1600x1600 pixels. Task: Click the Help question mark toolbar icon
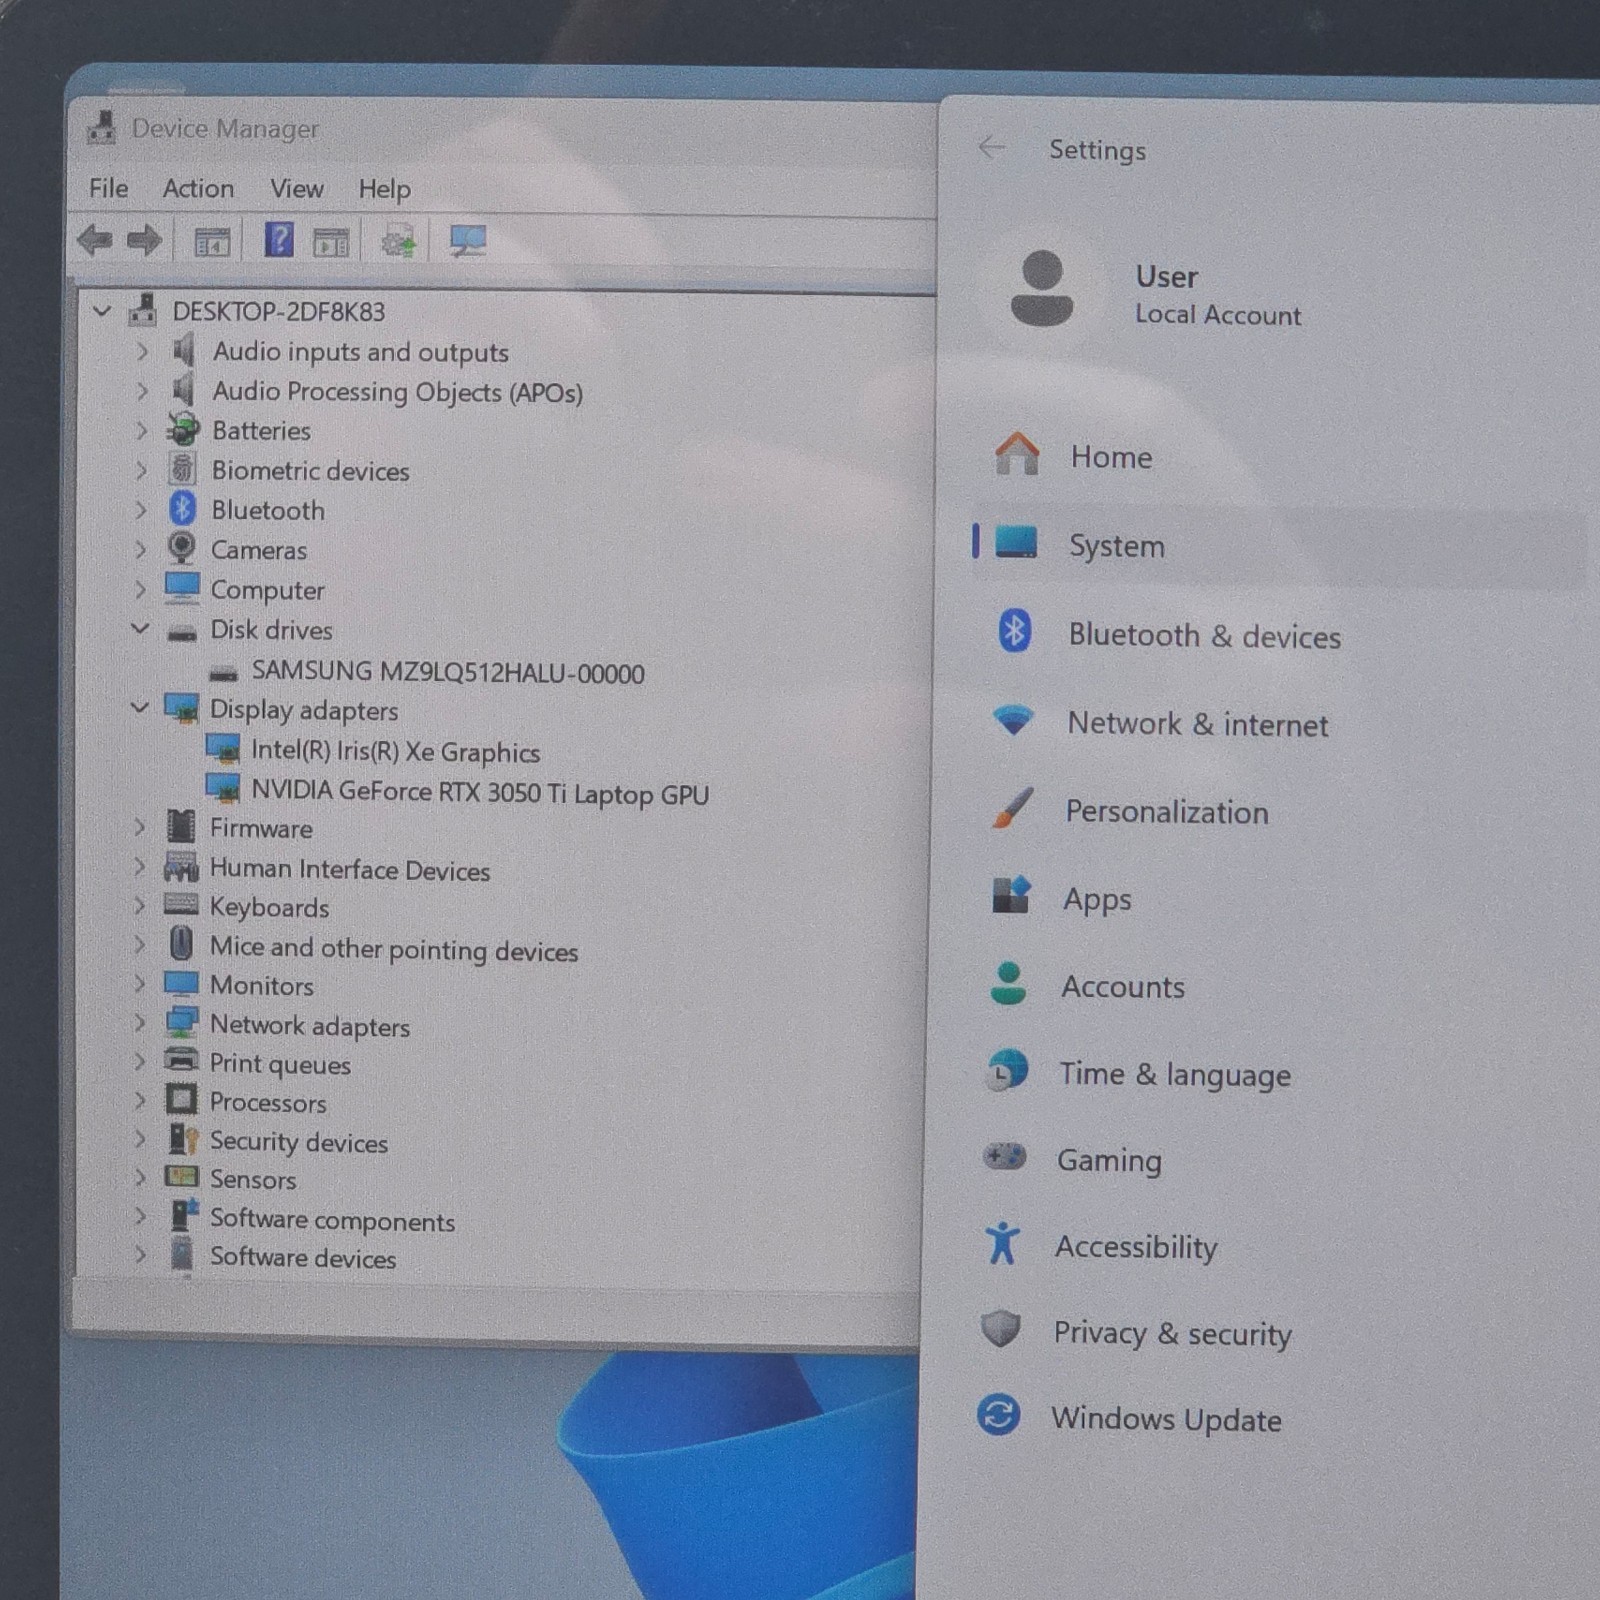coord(279,240)
